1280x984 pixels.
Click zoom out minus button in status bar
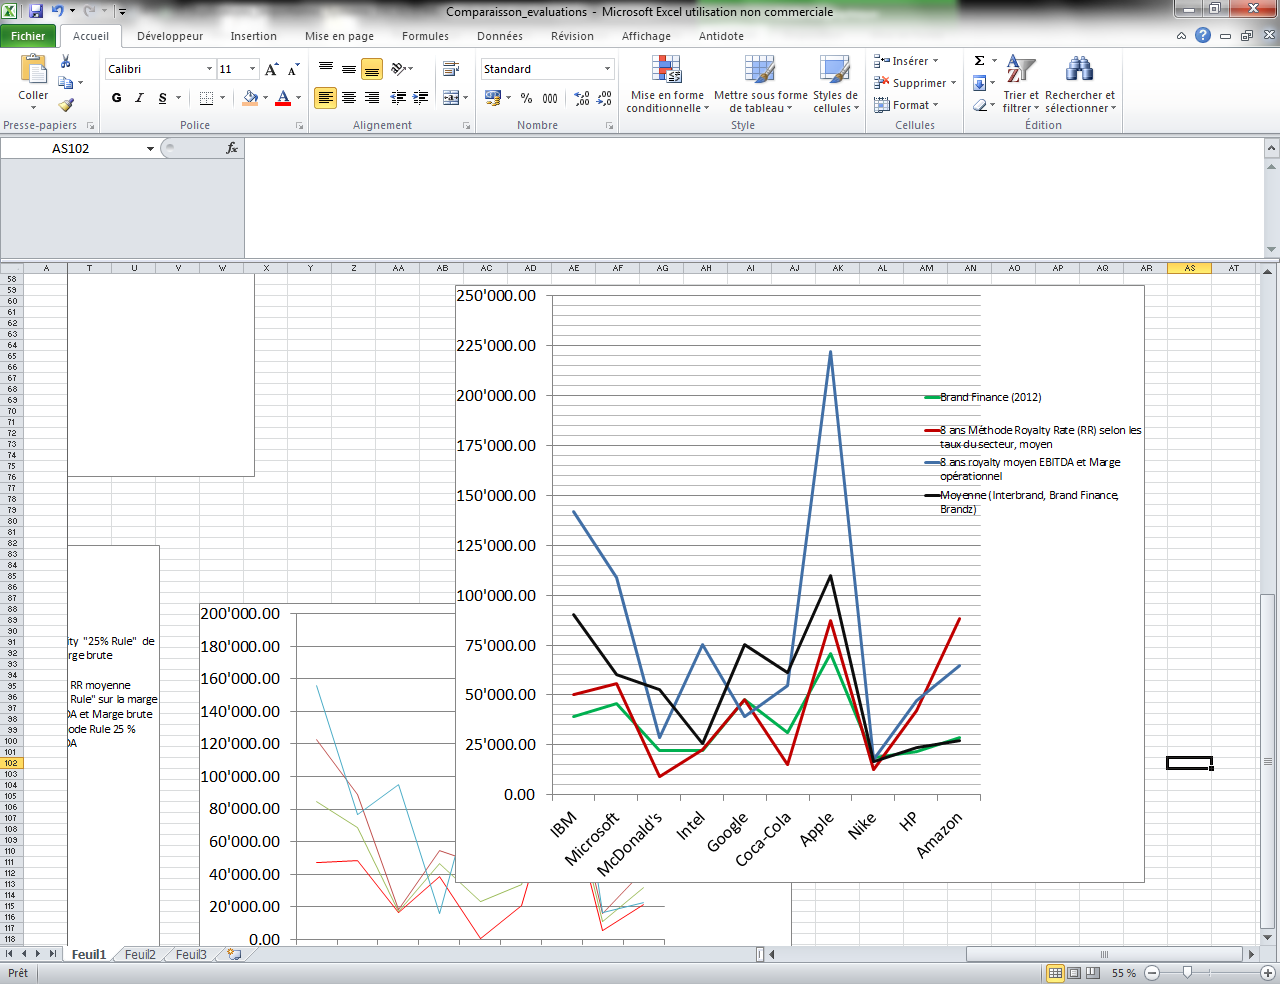1152,973
